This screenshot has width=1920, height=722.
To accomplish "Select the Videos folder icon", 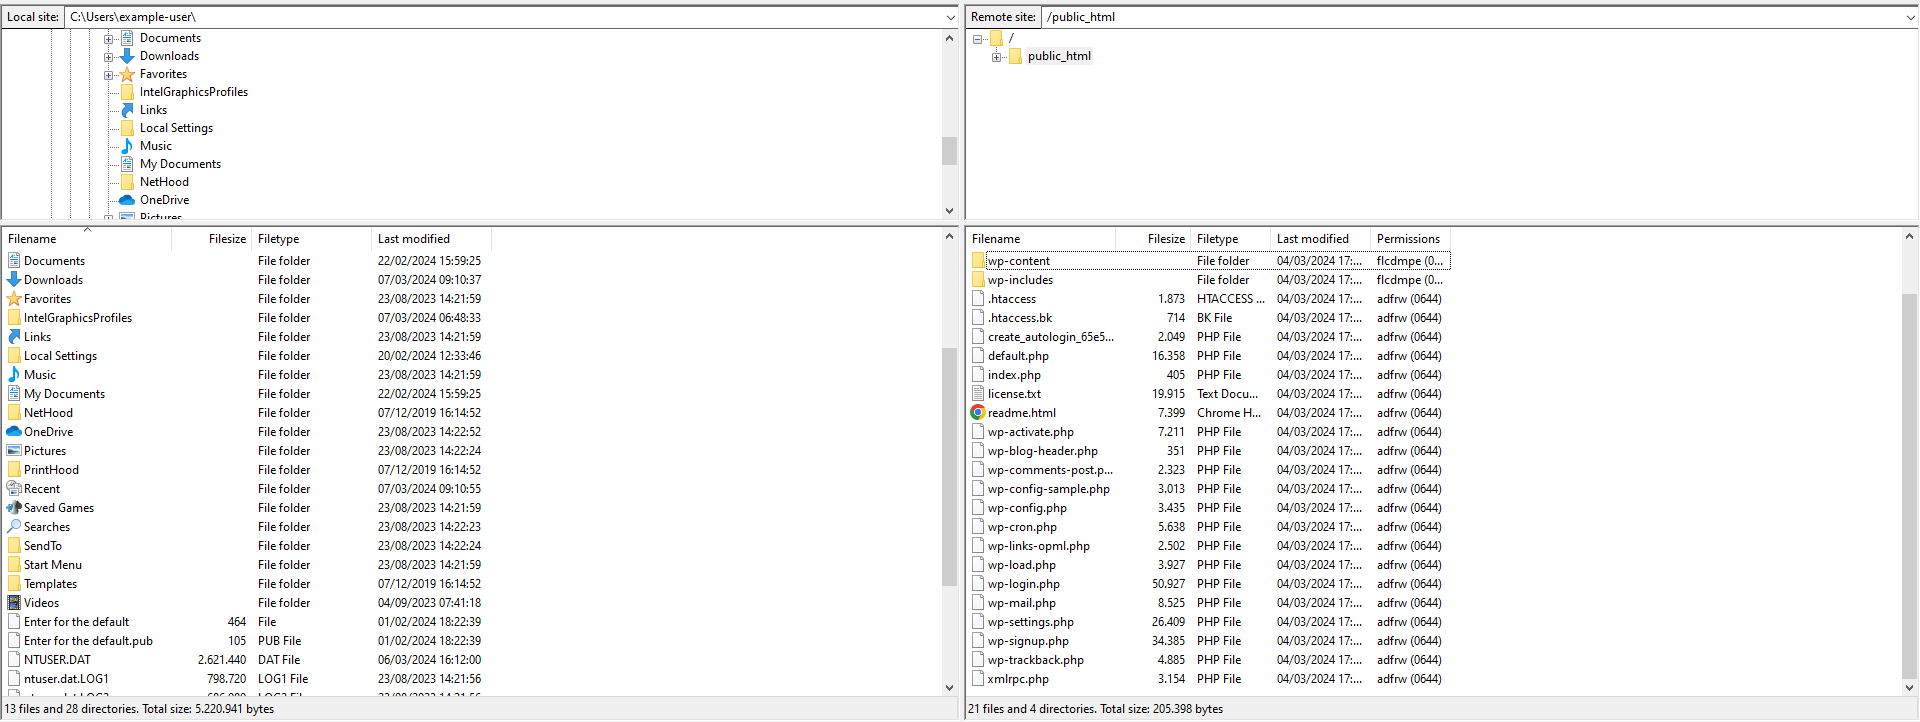I will pos(14,603).
